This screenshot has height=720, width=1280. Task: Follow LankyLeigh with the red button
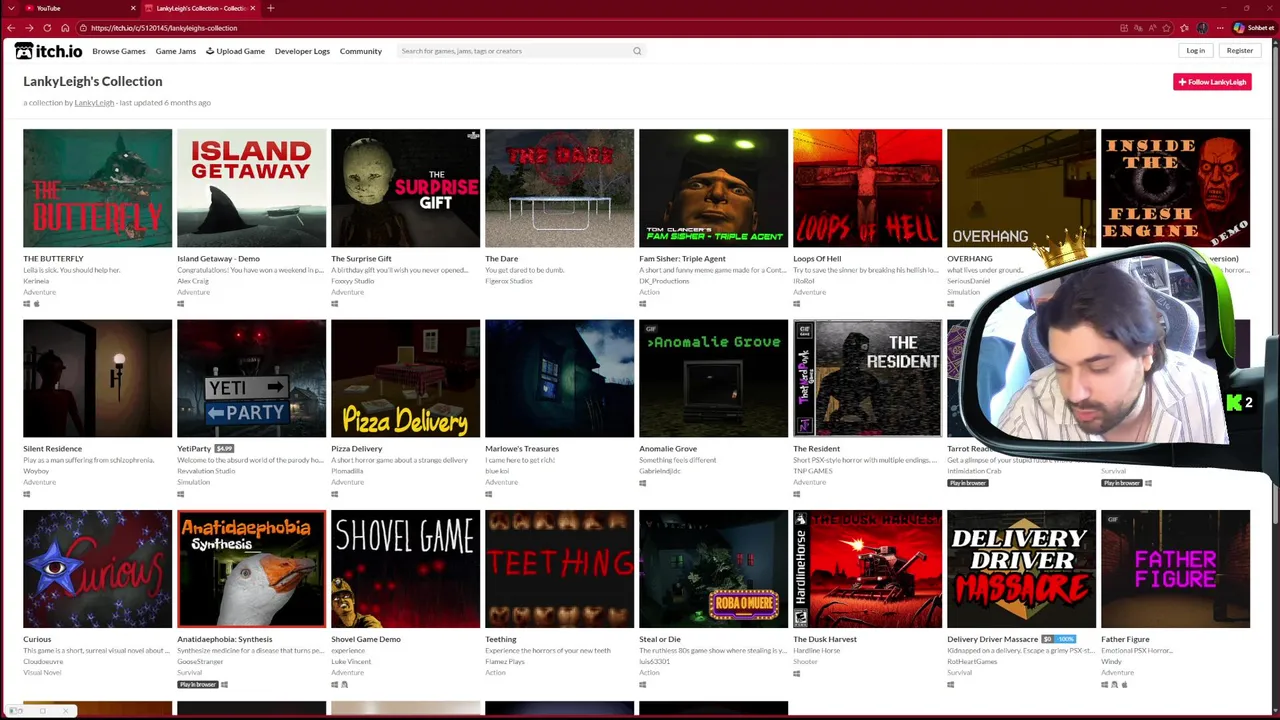(1212, 82)
